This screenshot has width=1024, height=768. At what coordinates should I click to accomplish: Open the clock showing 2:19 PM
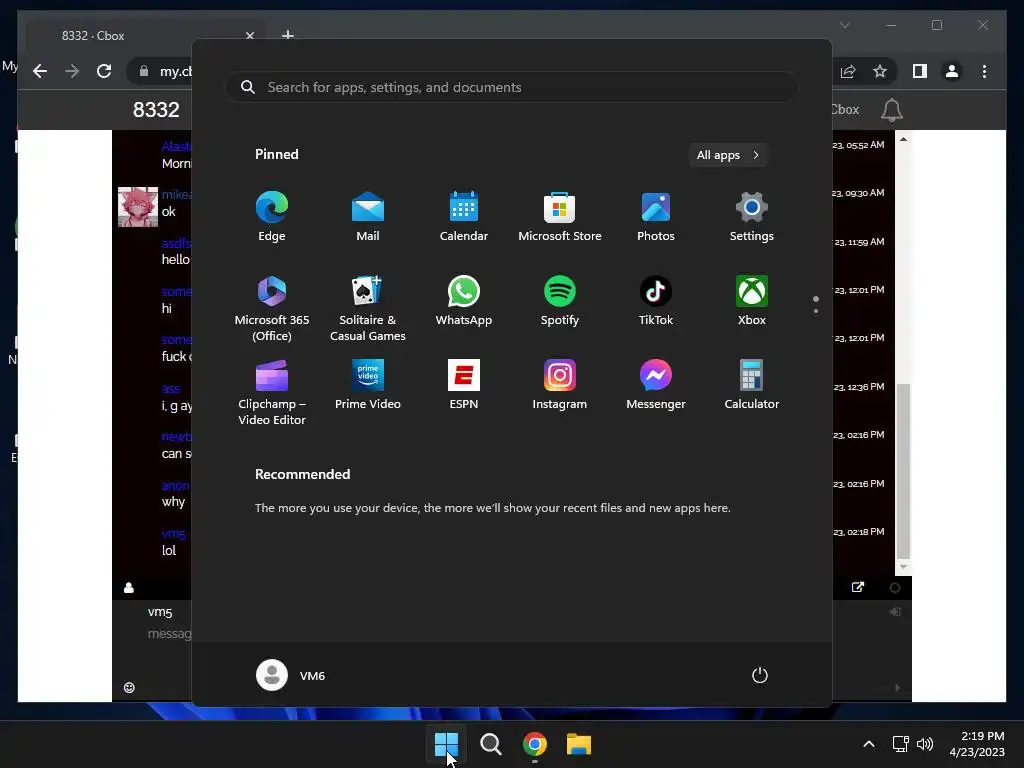[x=977, y=744]
